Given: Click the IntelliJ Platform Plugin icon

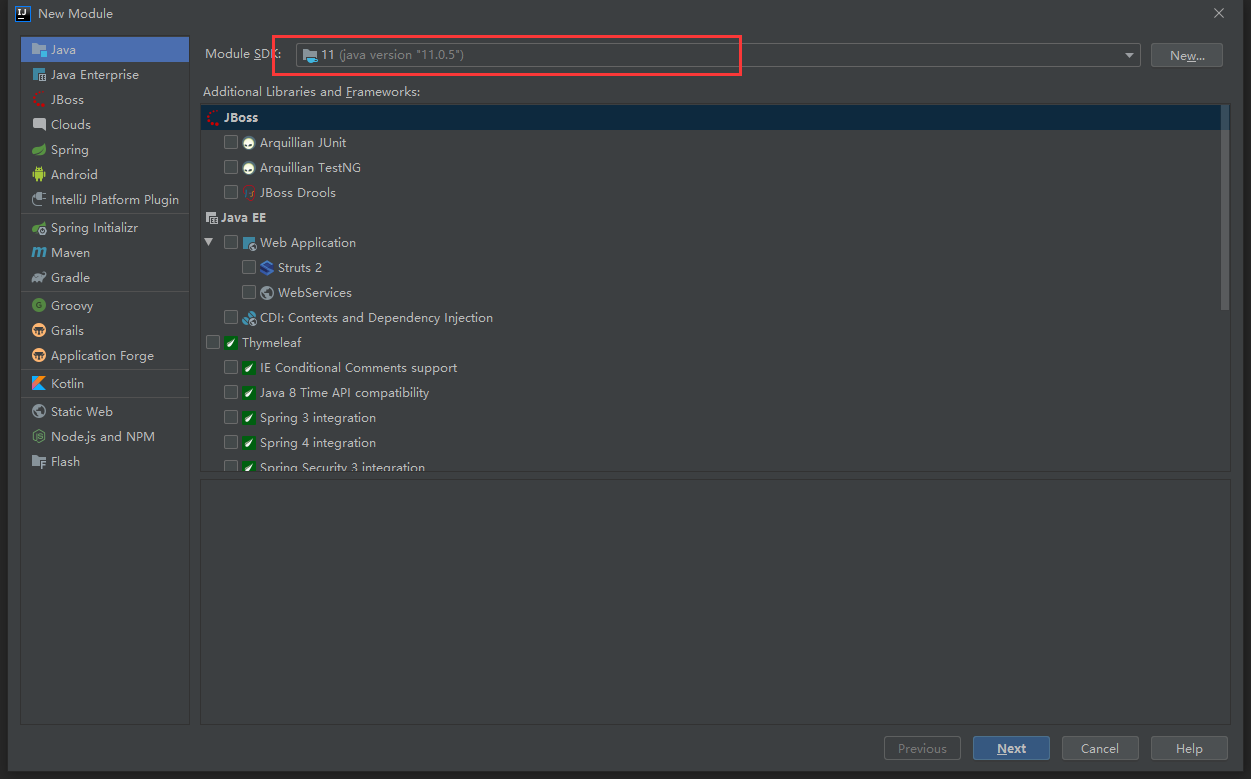Looking at the screenshot, I should click(39, 199).
